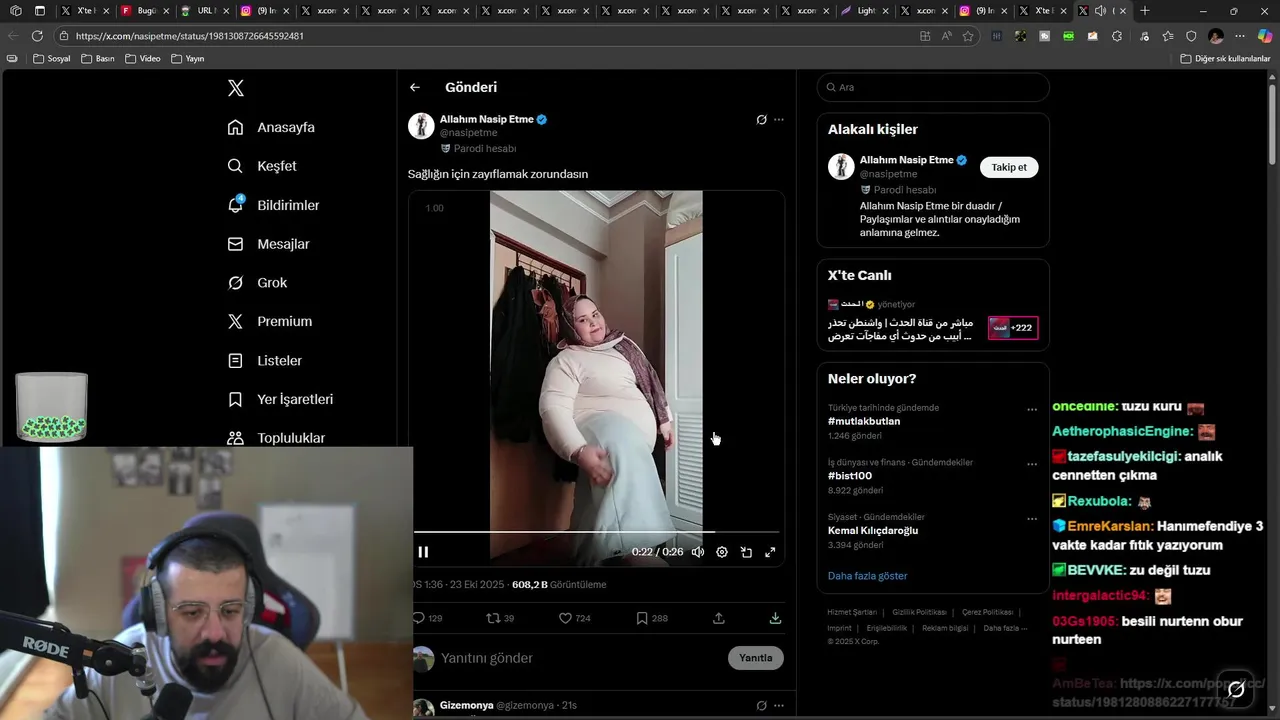Open Diğer sık kullanılanlar folder
The height and width of the screenshot is (720, 1280).
1225,59
